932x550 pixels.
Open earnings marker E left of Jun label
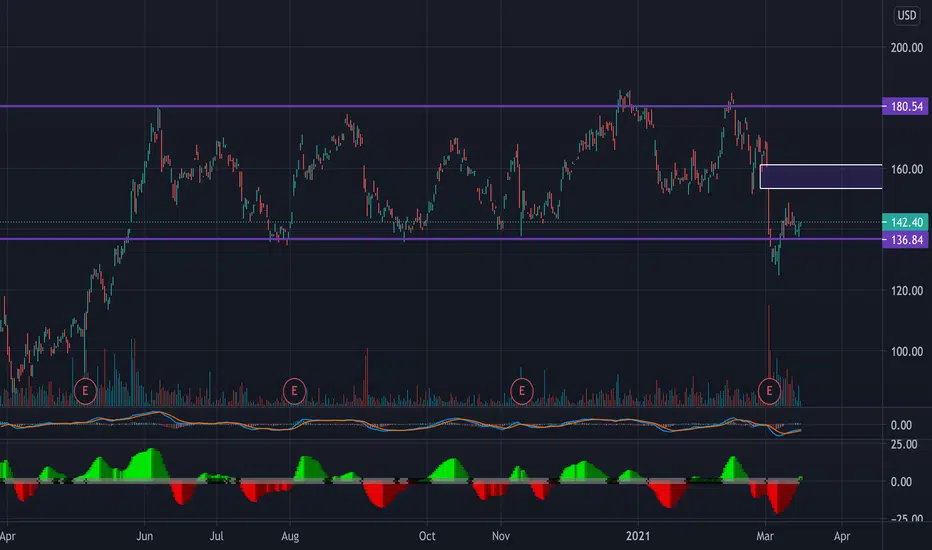click(85, 391)
